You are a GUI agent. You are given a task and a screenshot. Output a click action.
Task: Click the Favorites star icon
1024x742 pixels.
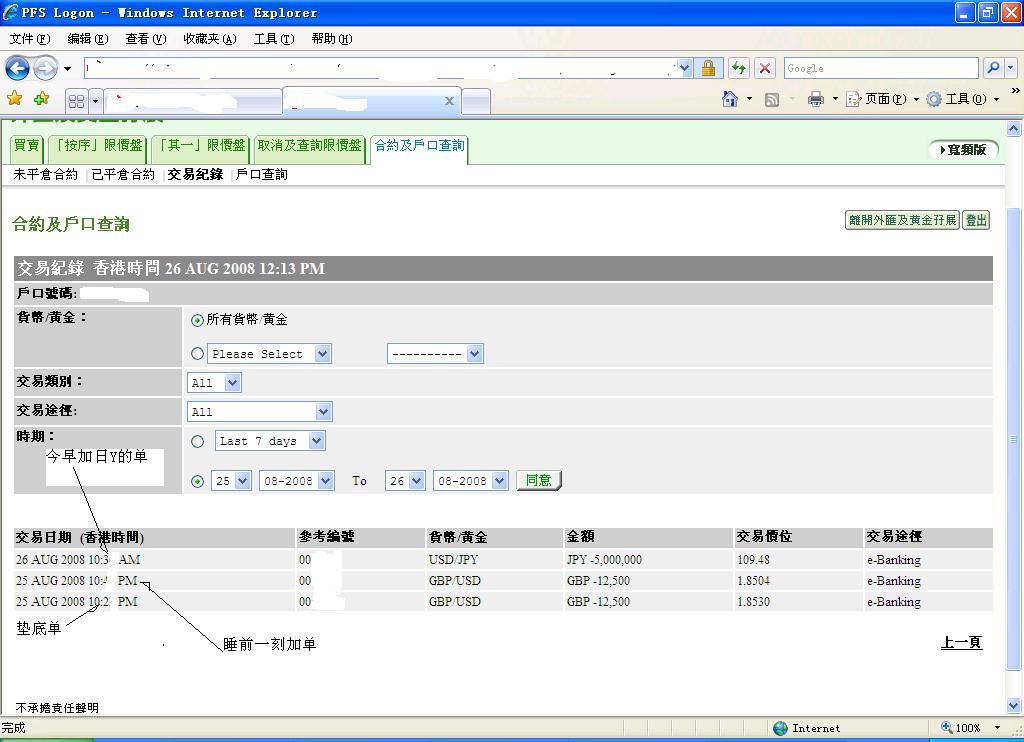14,99
